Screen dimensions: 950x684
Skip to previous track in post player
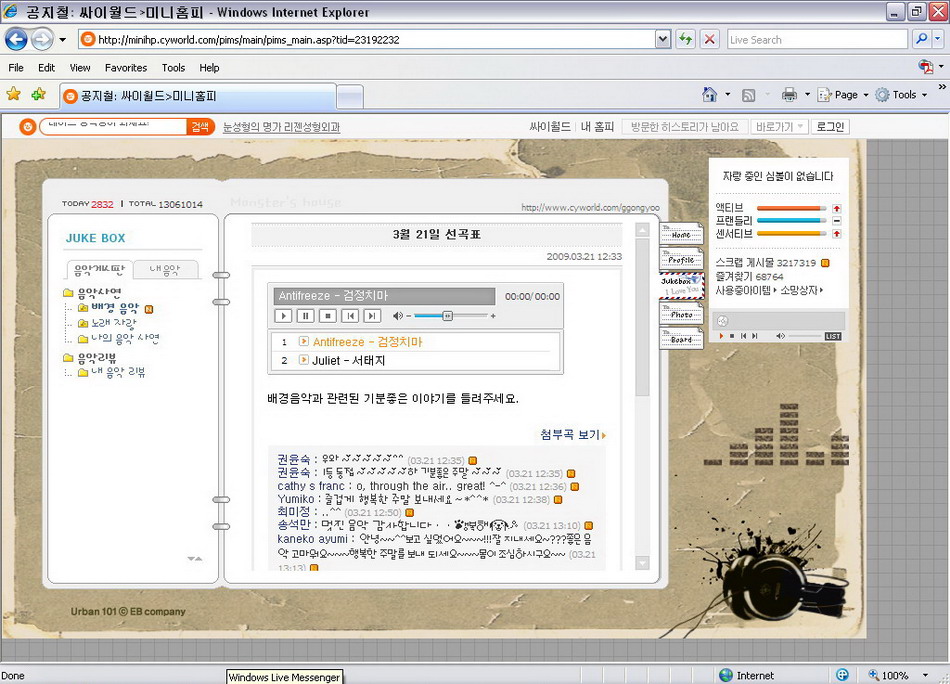click(350, 316)
